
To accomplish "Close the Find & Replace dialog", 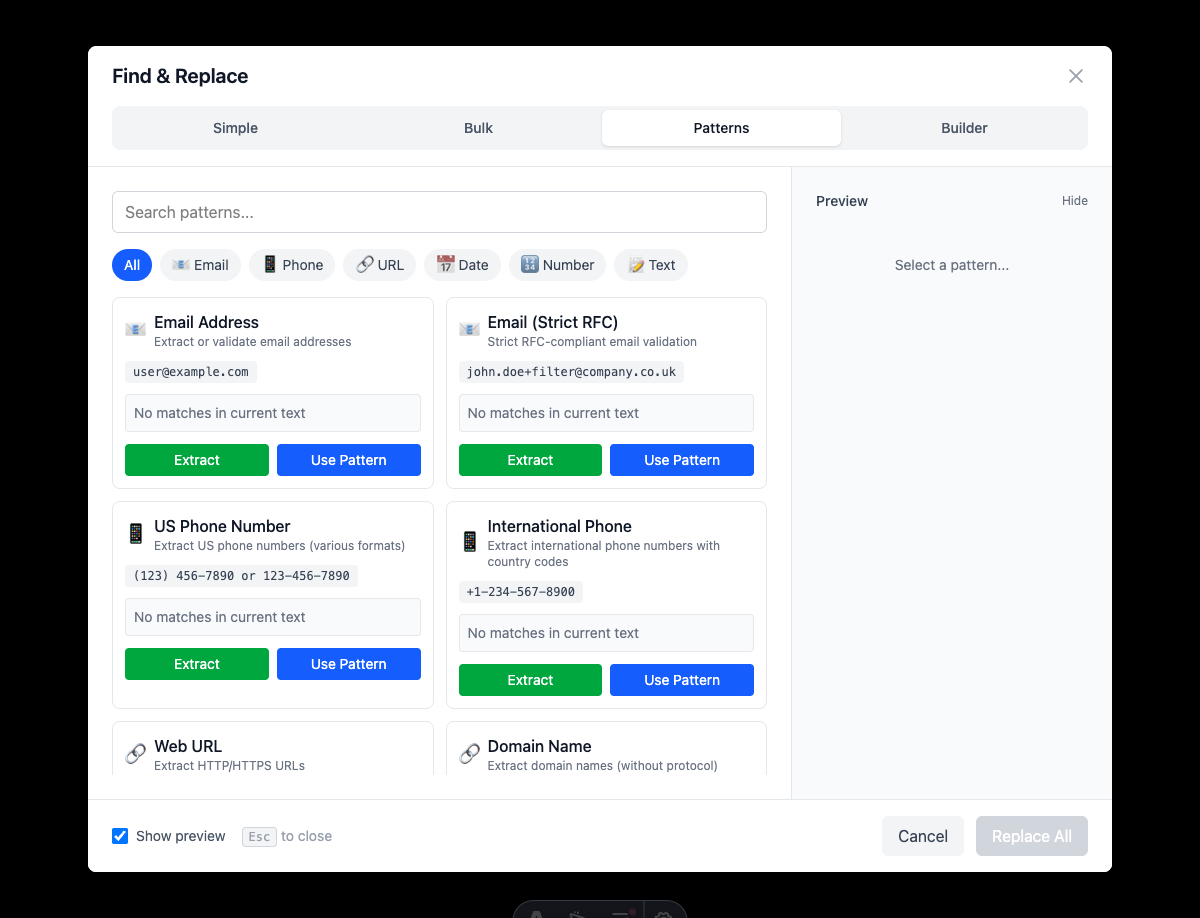I will point(1075,76).
